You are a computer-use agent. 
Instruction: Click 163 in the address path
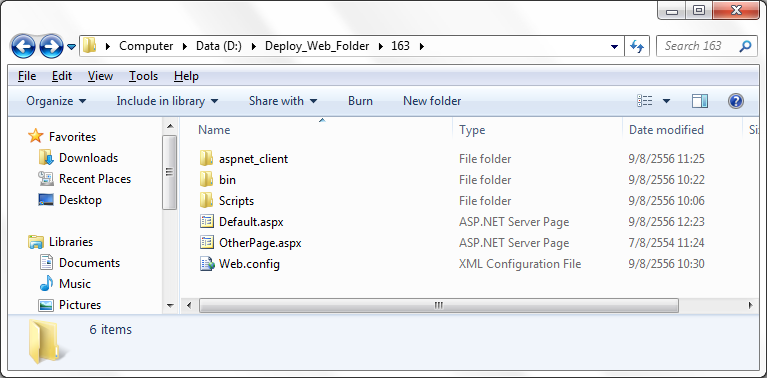[400, 46]
